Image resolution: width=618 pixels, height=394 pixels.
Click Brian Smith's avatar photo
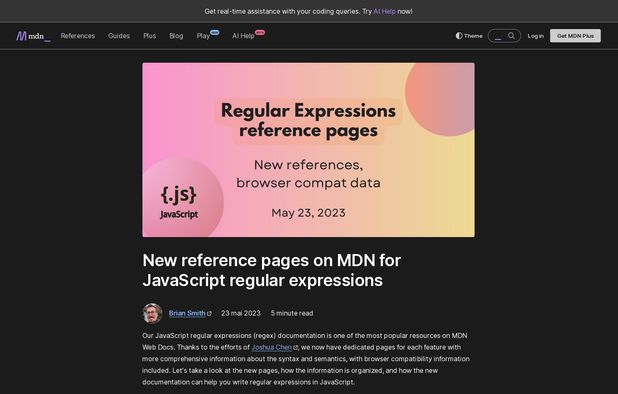152,313
